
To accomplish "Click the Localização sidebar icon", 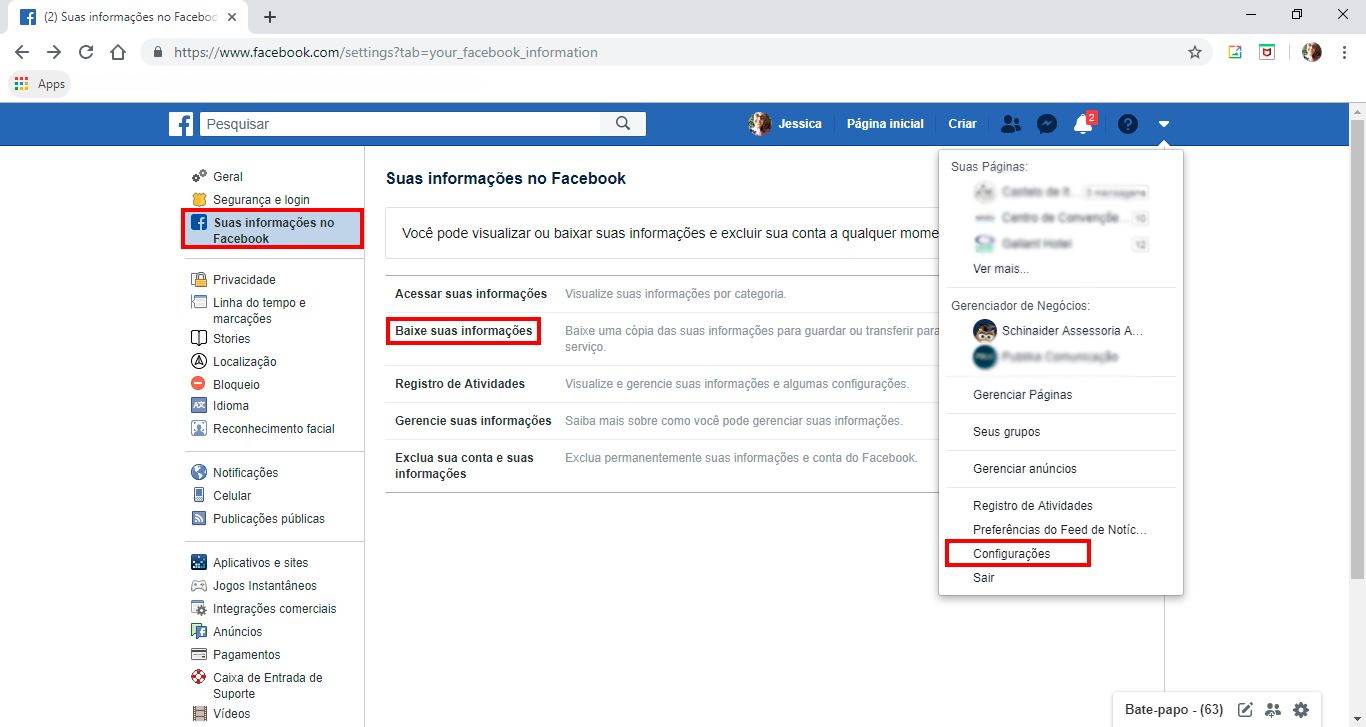I will click(x=198, y=362).
